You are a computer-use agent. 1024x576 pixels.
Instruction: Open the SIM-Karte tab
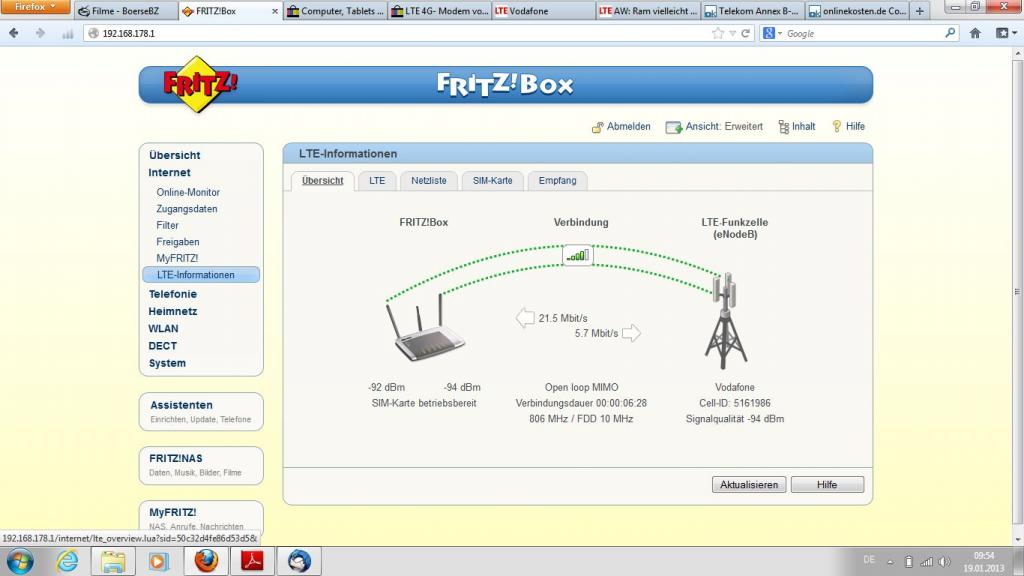[492, 181]
